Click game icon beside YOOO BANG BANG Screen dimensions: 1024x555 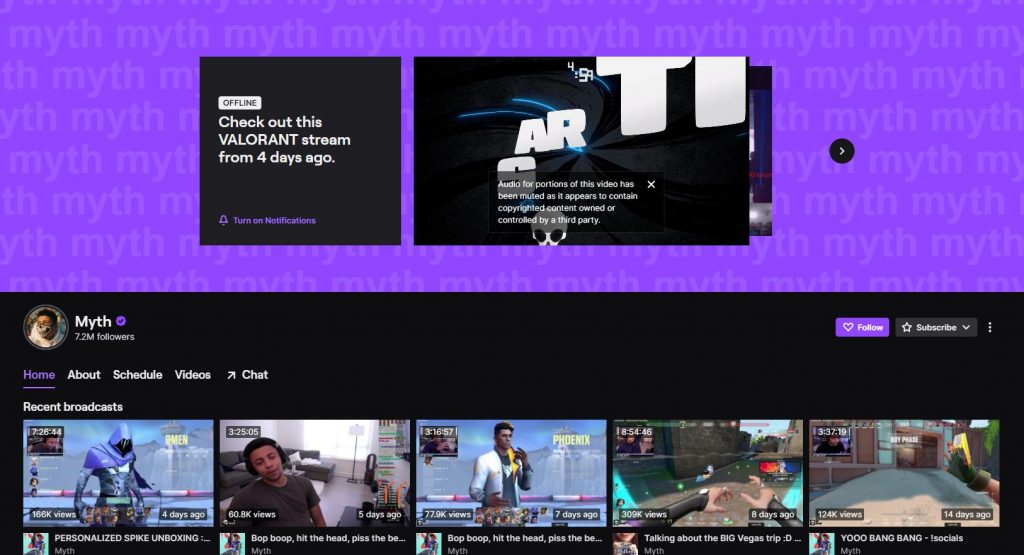pyautogui.click(x=822, y=544)
